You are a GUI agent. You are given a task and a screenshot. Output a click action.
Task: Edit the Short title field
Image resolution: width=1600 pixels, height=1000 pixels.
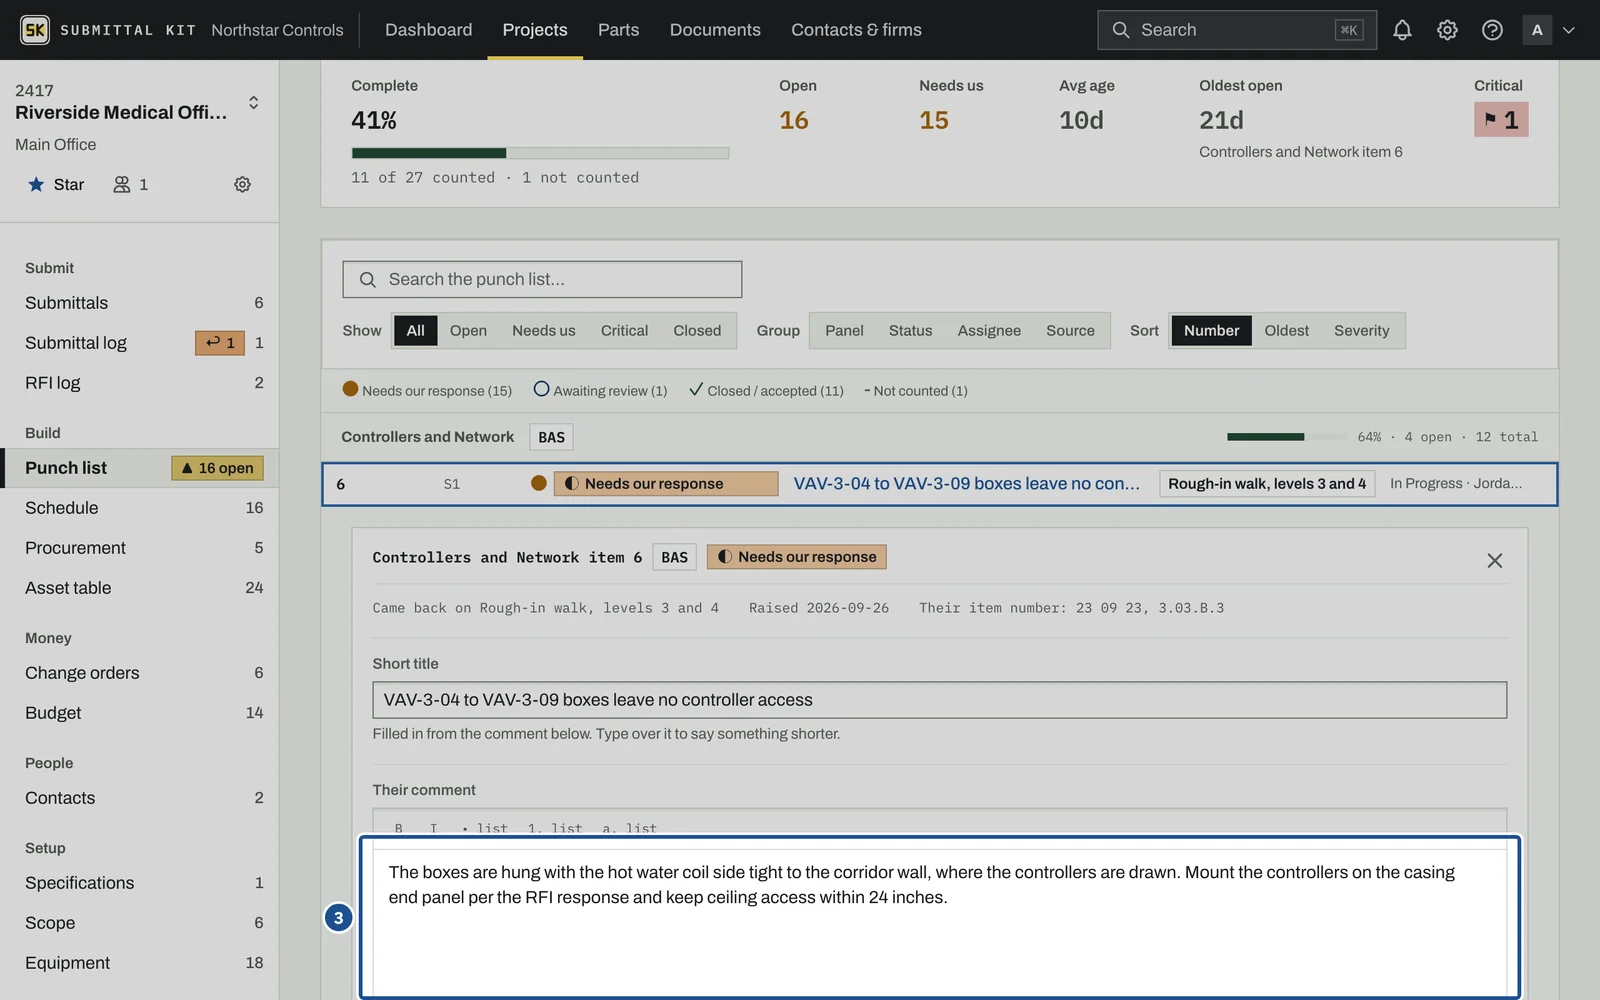click(939, 700)
